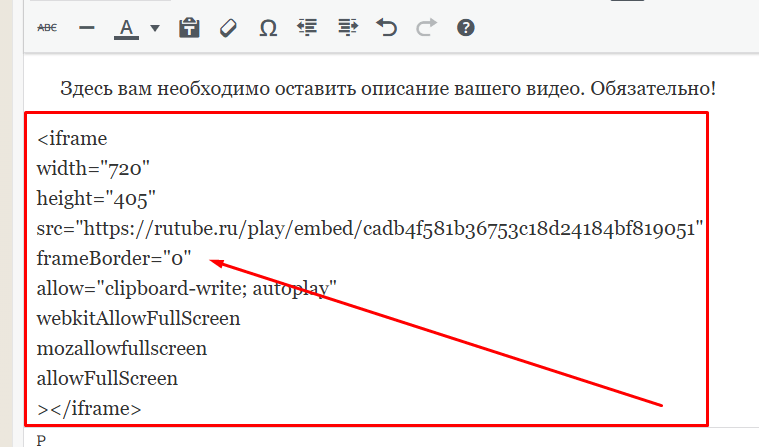
Task: Increase the paragraph indent
Action: click(x=348, y=28)
